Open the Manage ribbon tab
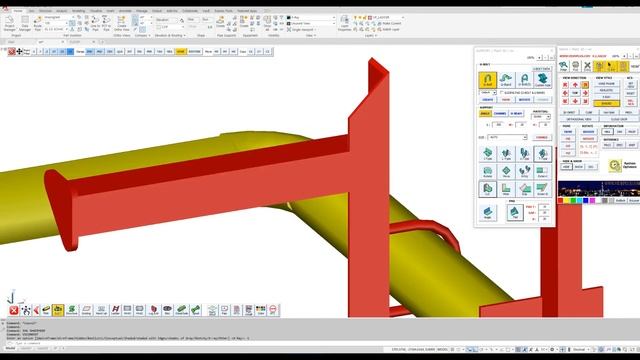This screenshot has height=360, width=640. [142, 11]
